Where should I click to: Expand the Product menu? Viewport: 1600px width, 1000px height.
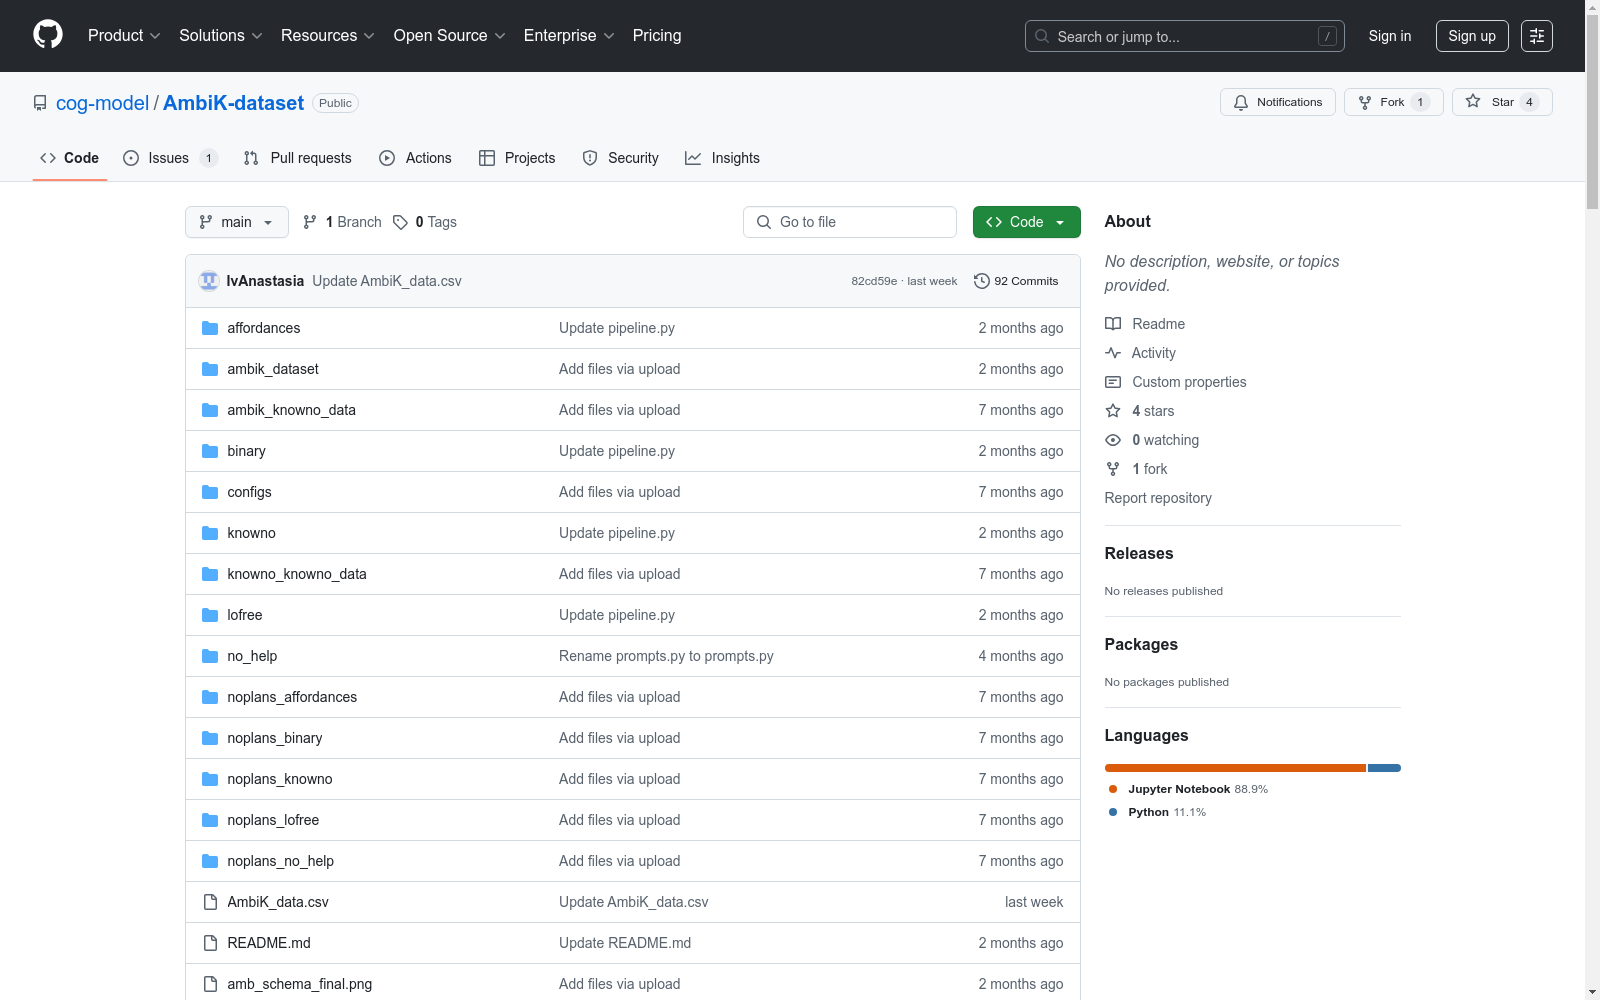(x=124, y=36)
